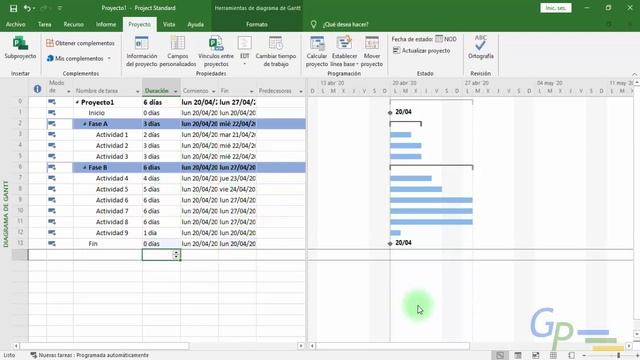The image size is (640, 360).
Task: Open Cambiar tiempo de trabajo
Action: tap(276, 52)
